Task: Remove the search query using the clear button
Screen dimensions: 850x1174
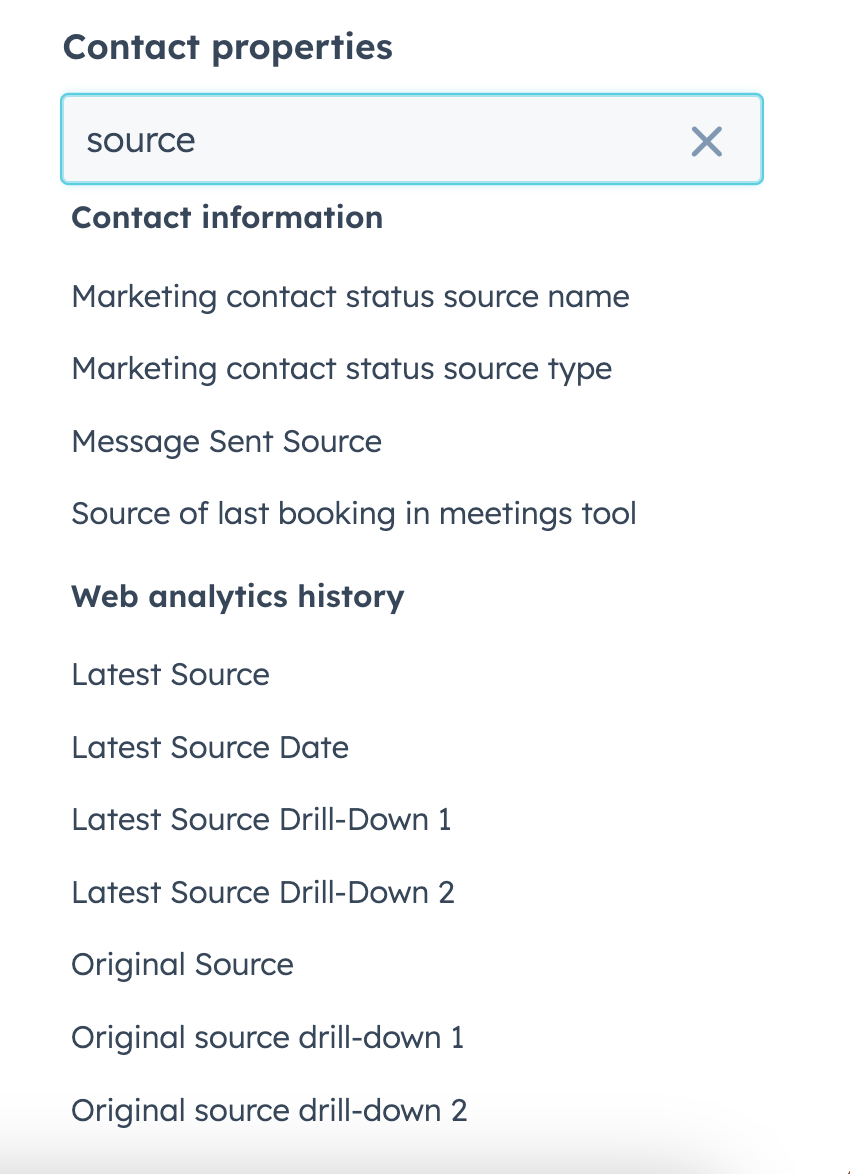Action: point(706,141)
